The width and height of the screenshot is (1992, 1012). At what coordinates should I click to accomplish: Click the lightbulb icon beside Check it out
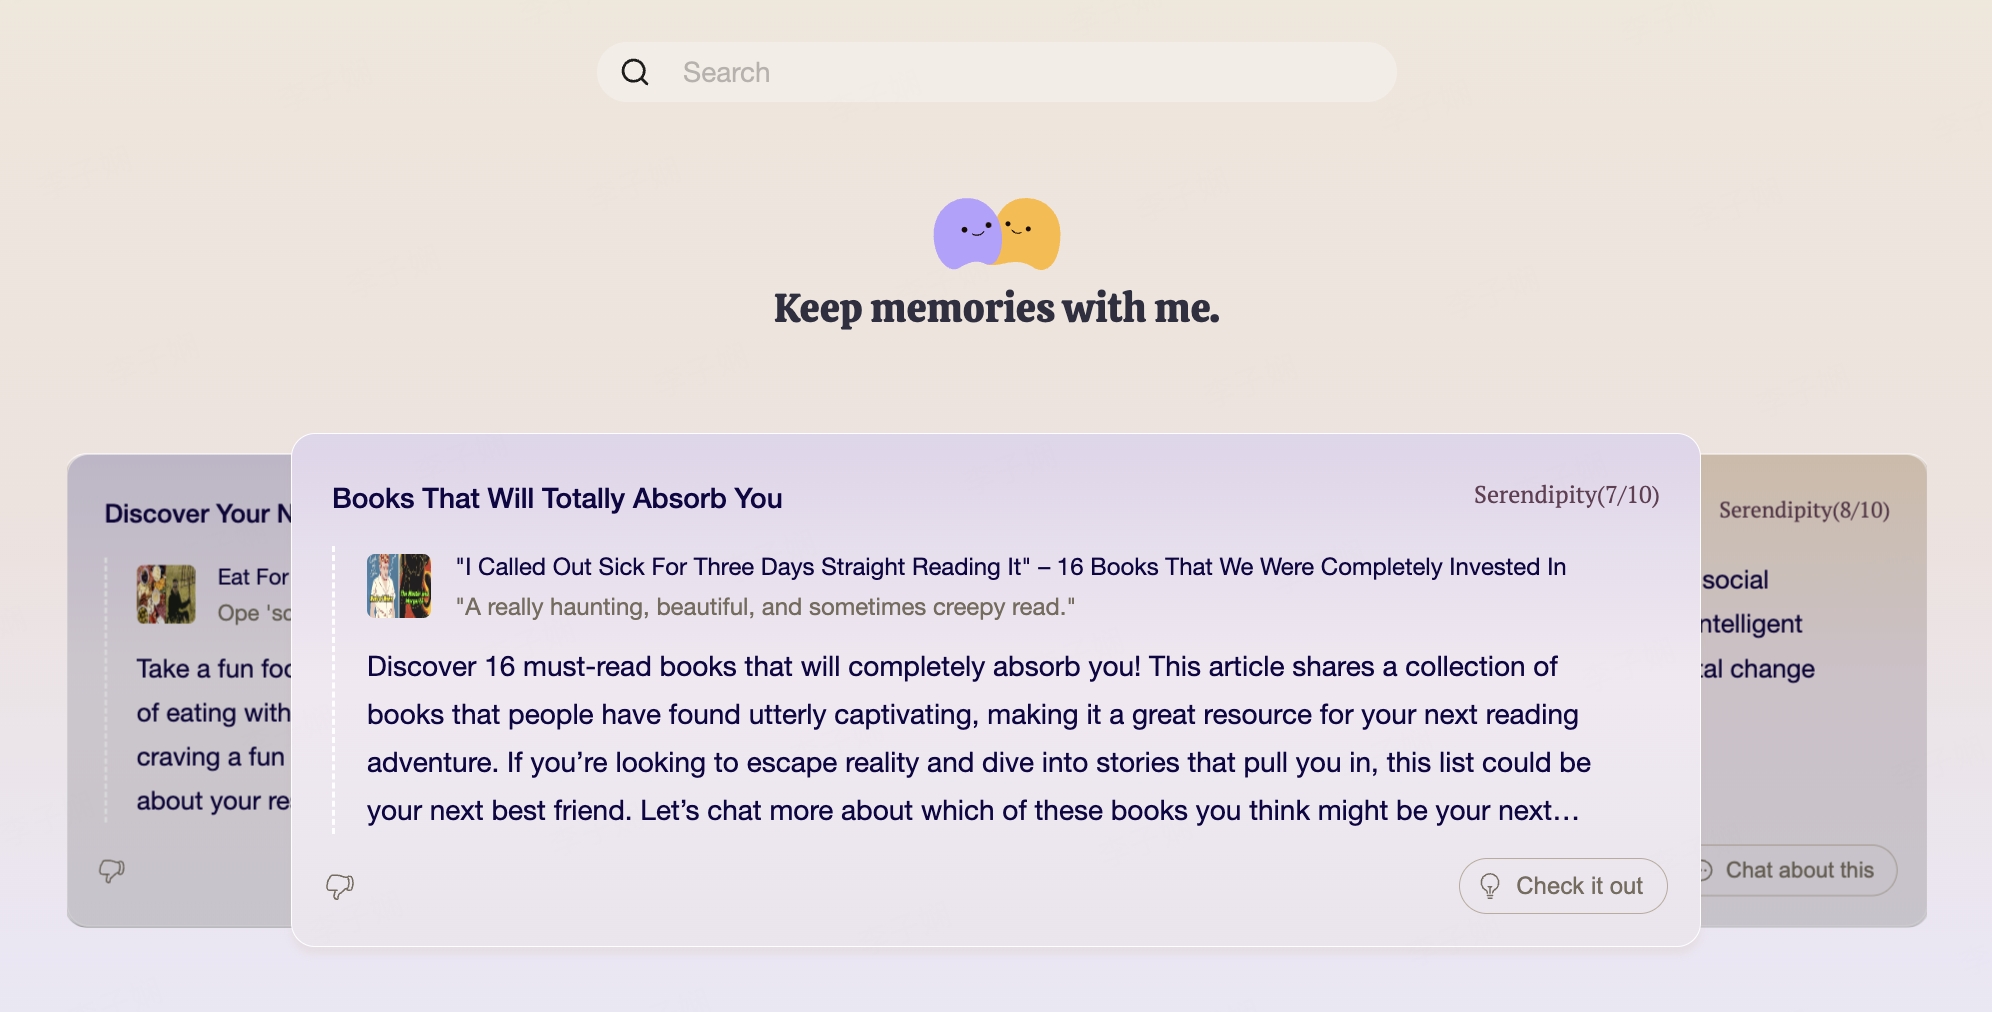click(1490, 886)
